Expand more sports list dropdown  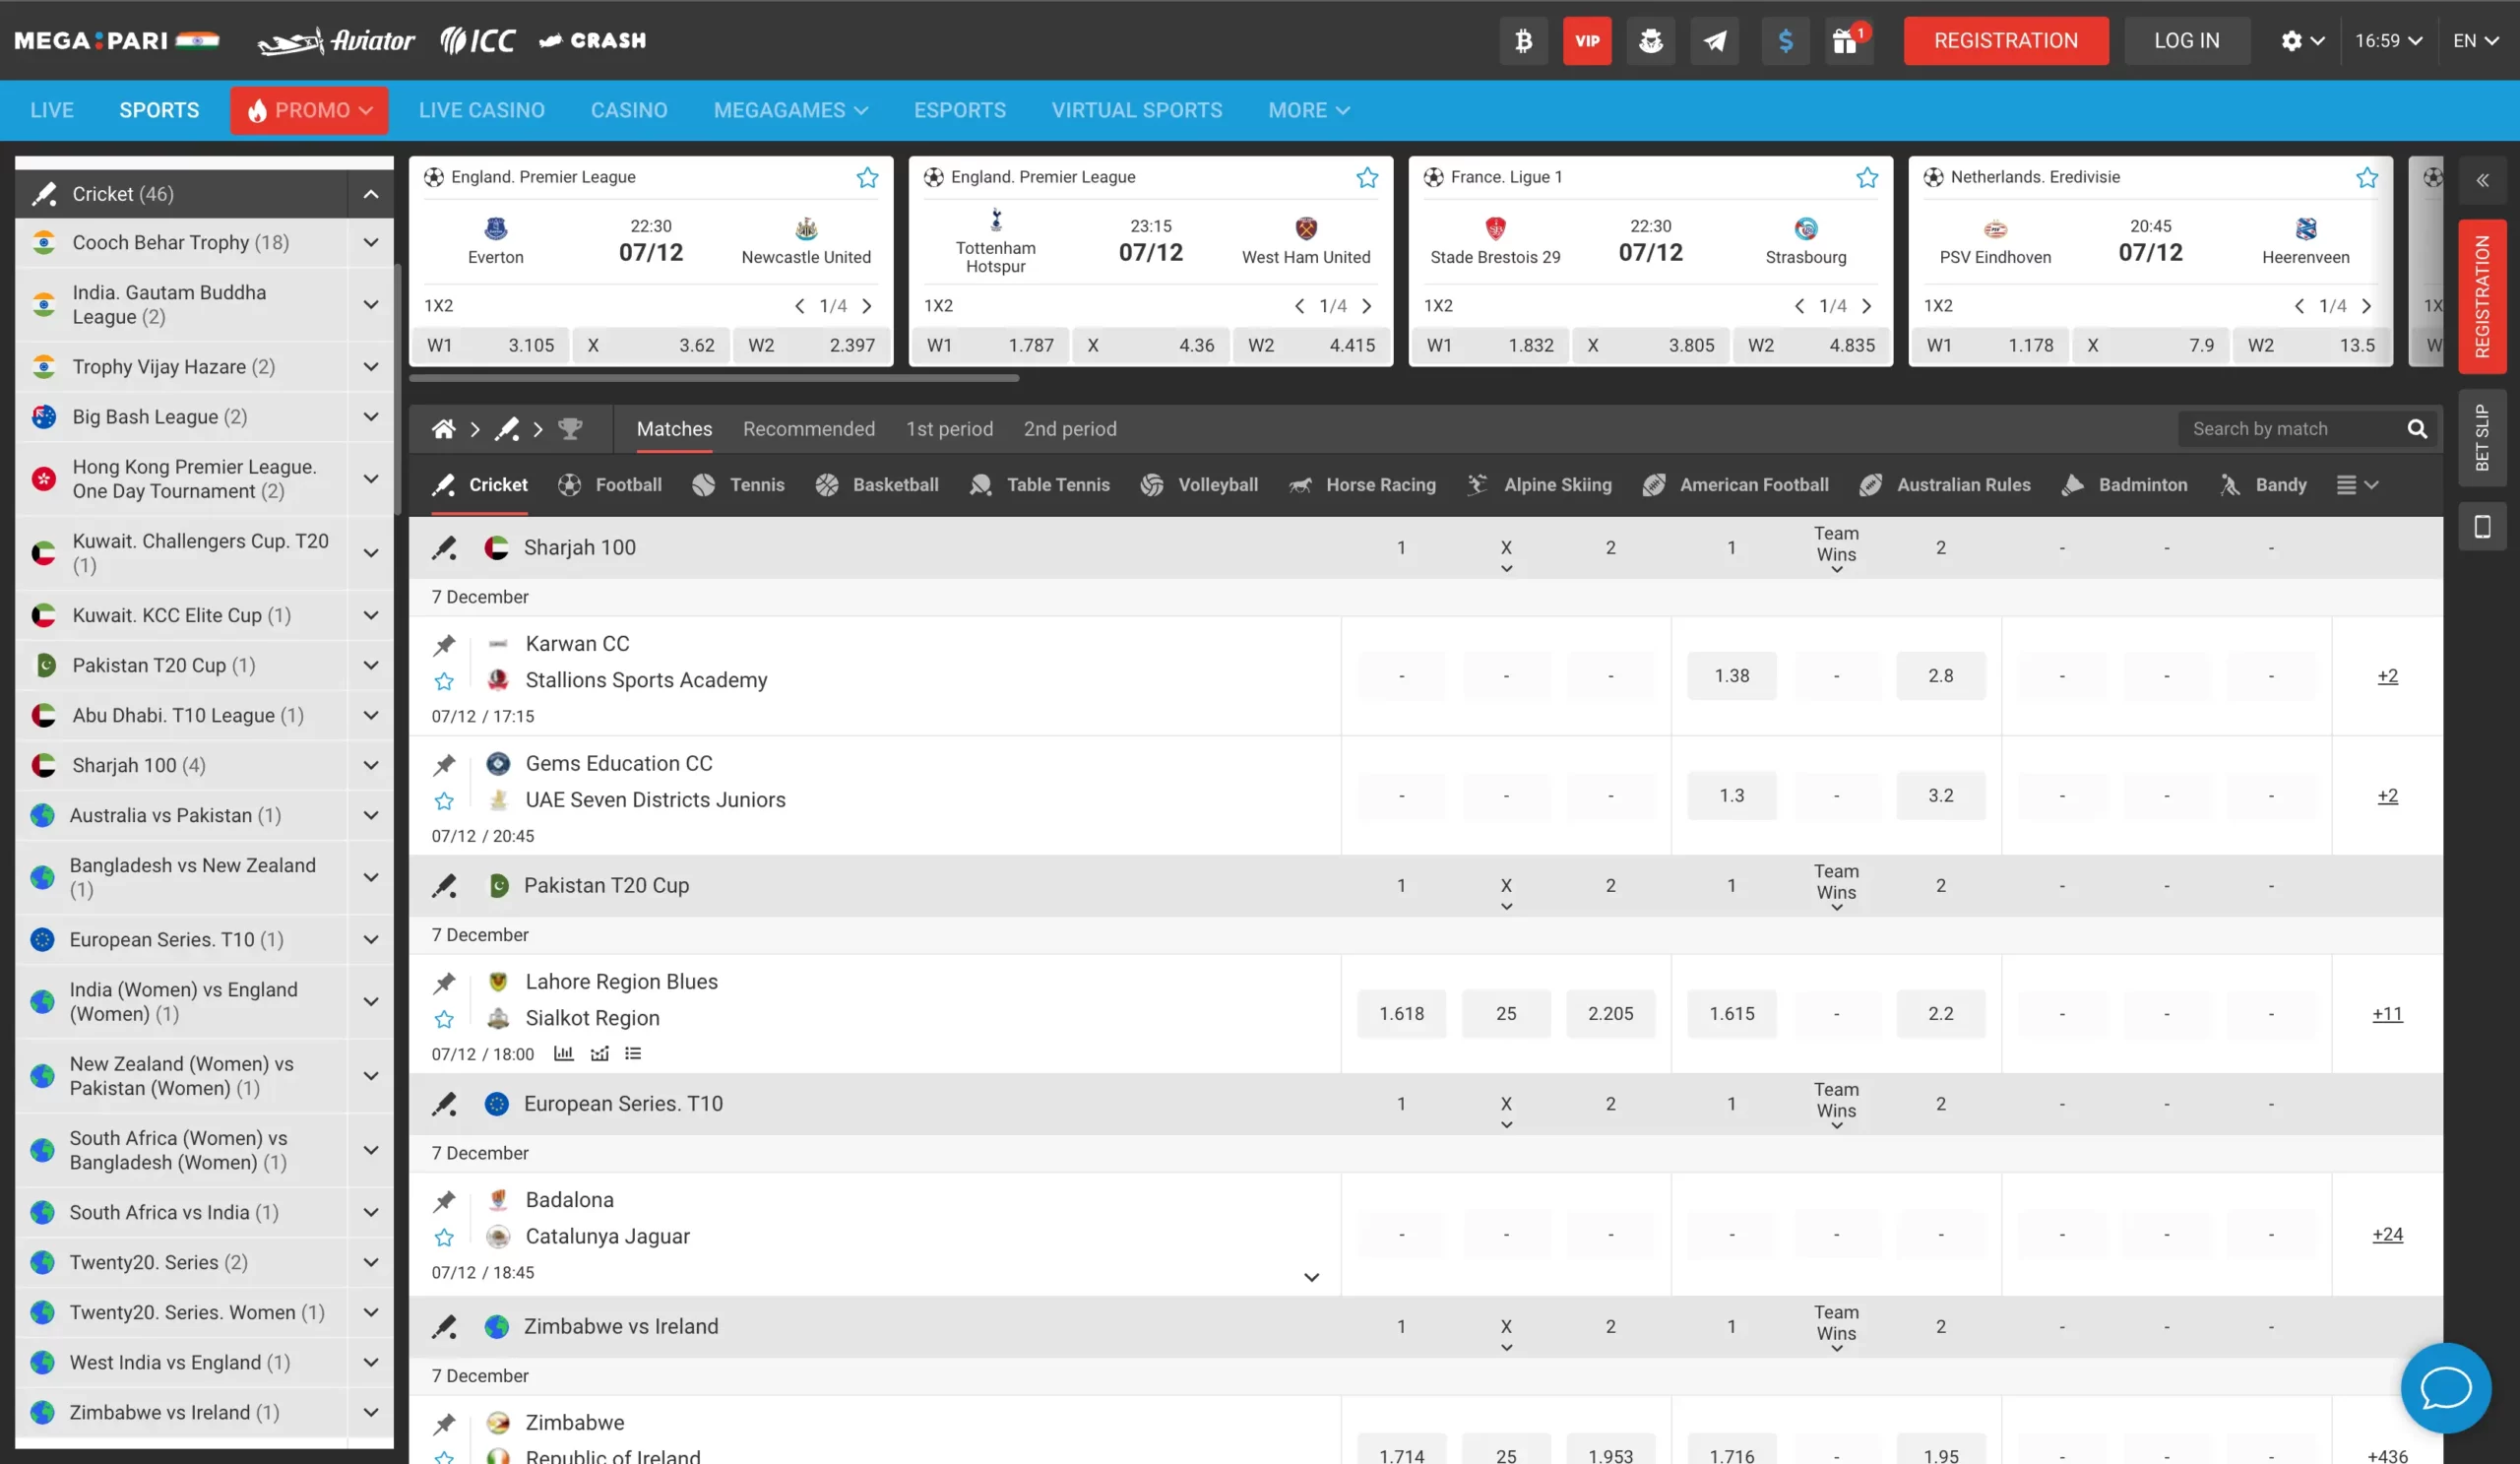point(2357,485)
